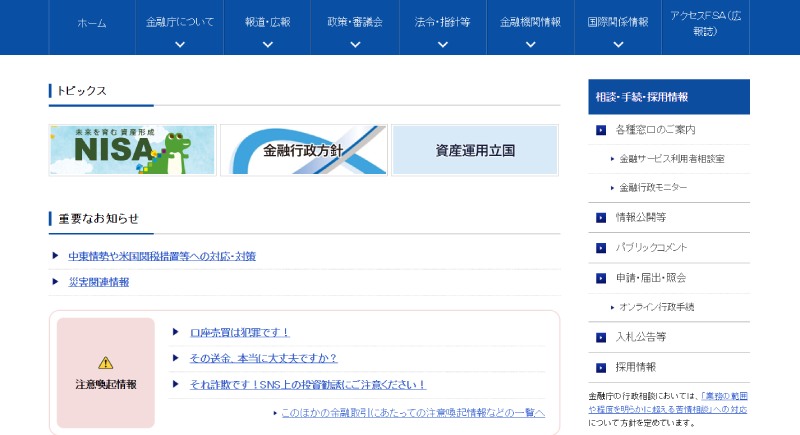
Task: Go to the ホーム nav item
Action: point(92,23)
